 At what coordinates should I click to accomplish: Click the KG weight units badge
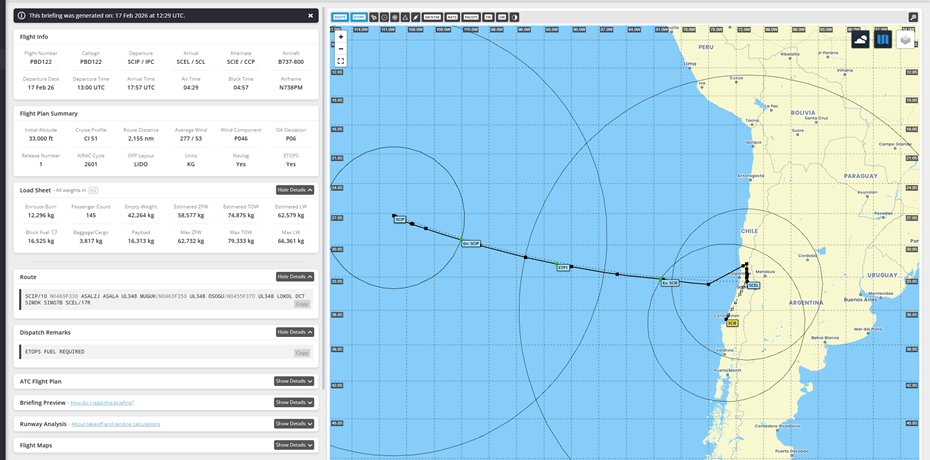point(93,190)
